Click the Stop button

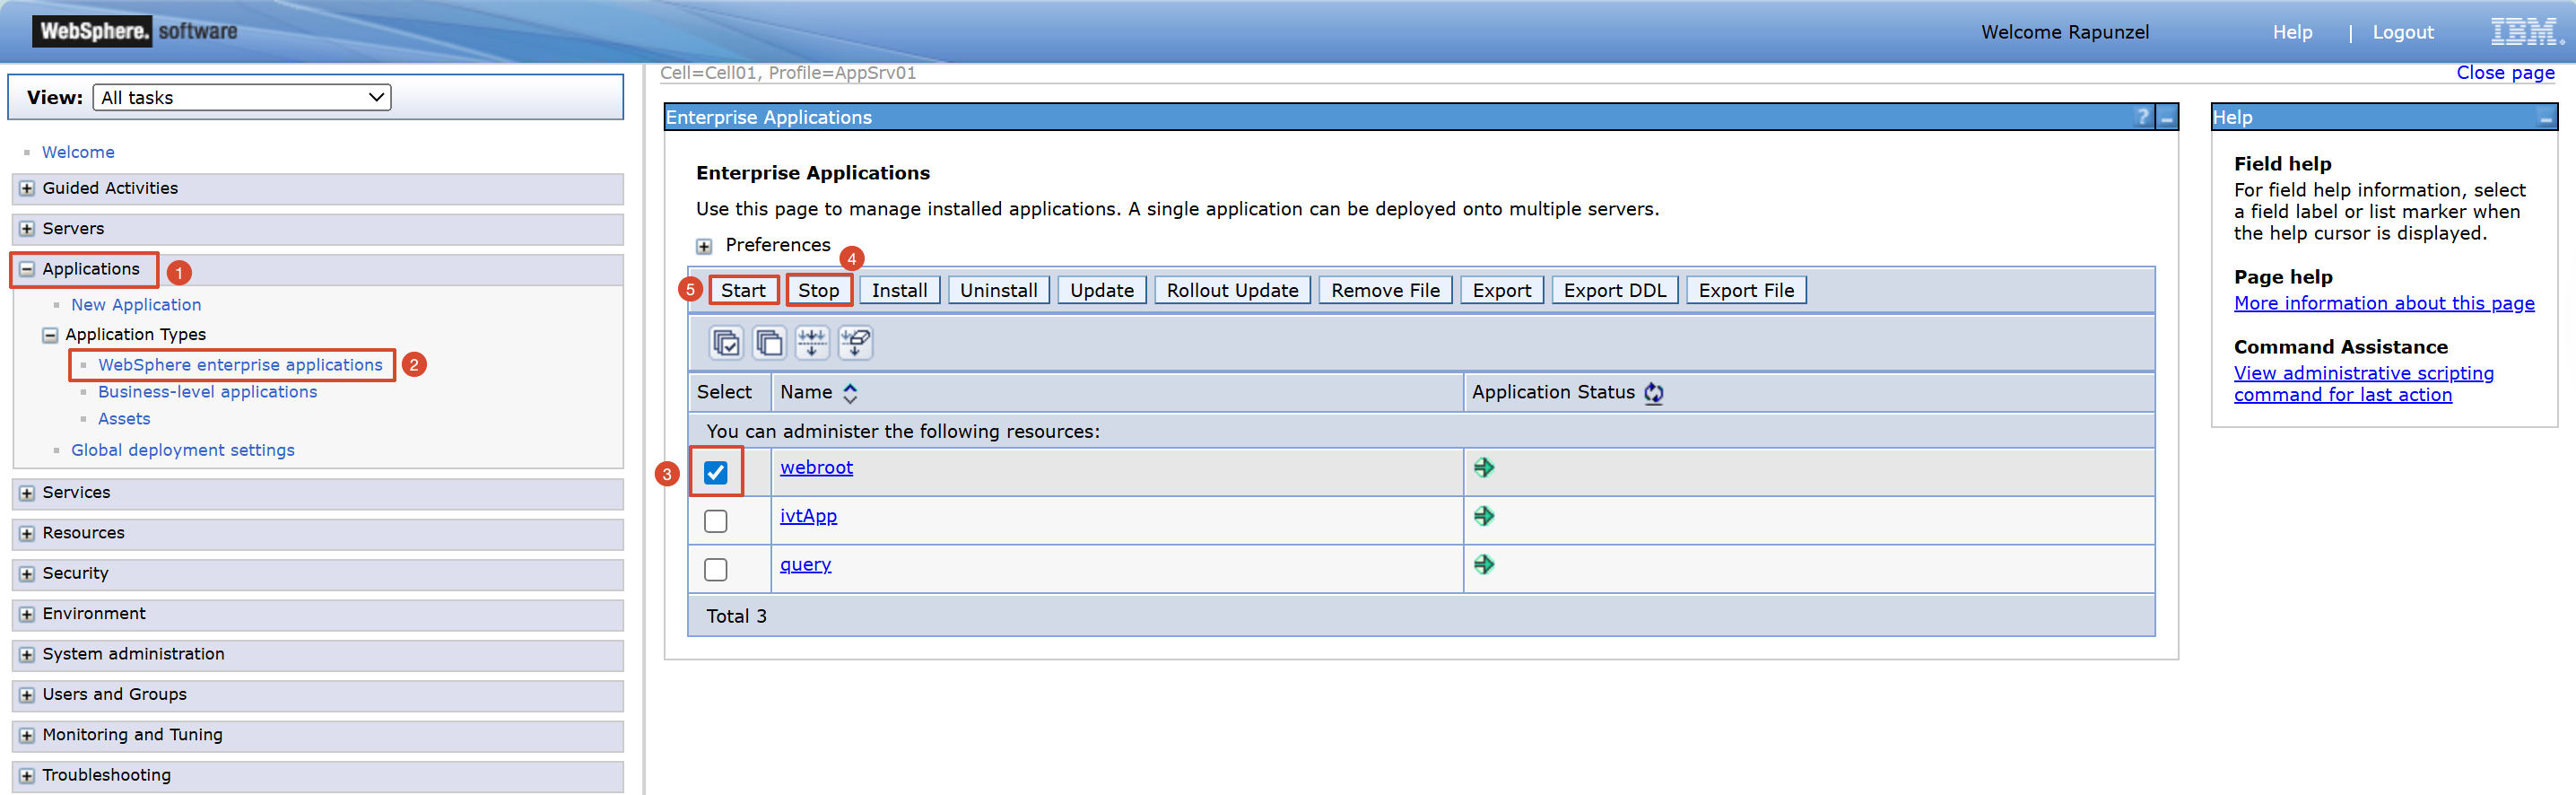818,290
